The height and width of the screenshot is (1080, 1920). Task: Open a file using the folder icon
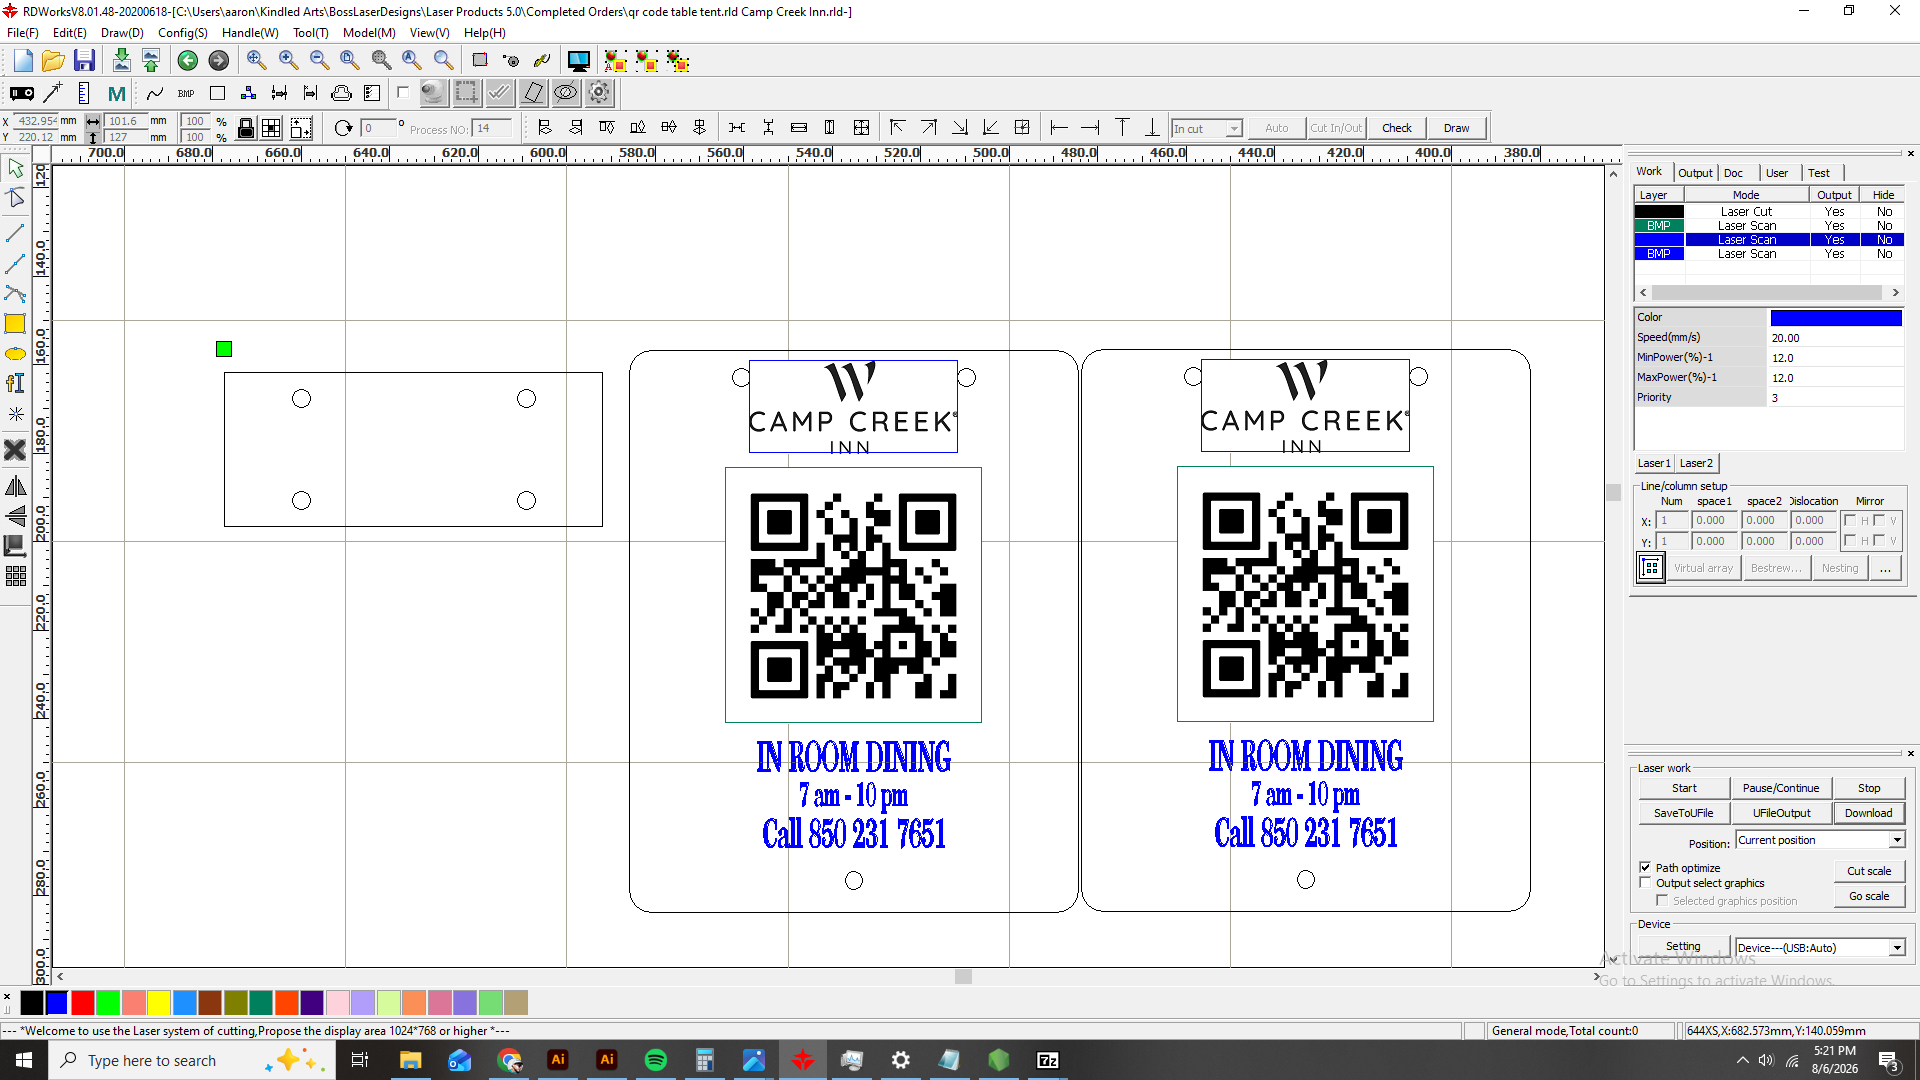point(53,61)
